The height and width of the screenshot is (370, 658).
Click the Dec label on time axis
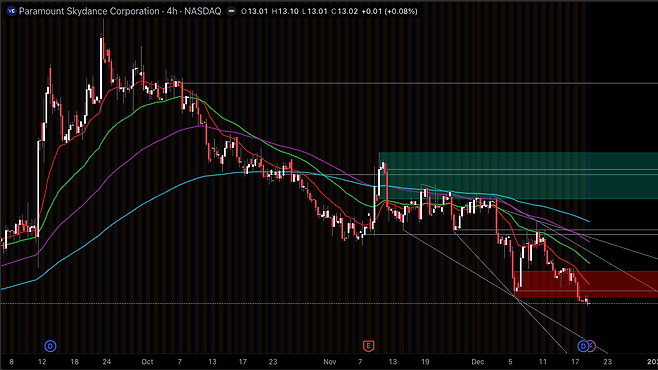[x=478, y=362]
